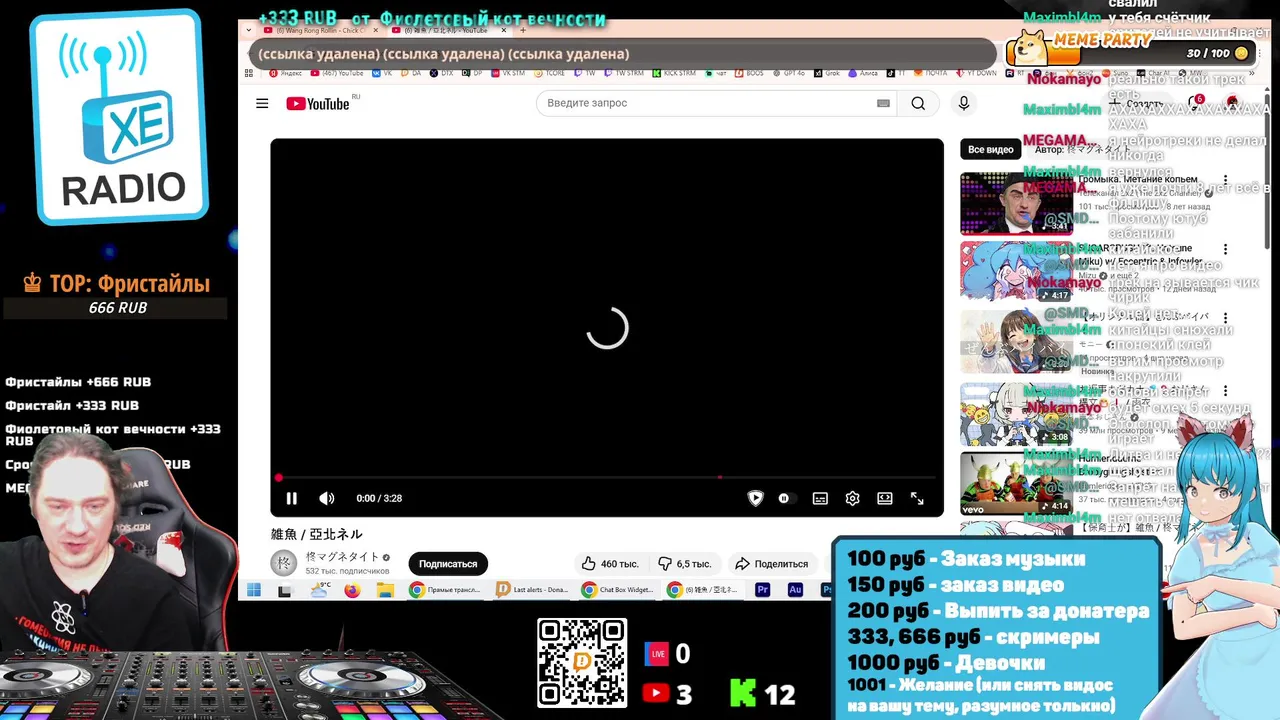Close the Wang Rong Rollin browser tab
Viewport: 1280px width, 720px height.
pos(378,31)
